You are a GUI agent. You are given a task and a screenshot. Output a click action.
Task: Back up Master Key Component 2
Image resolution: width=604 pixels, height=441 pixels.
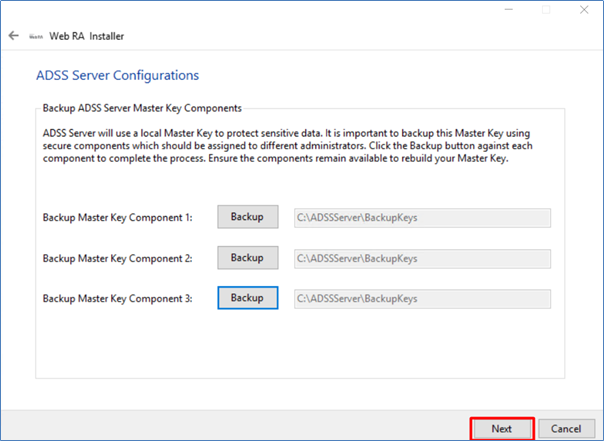pos(248,258)
